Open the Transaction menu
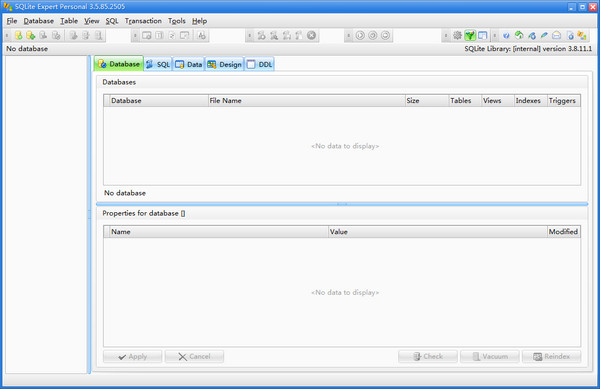 click(x=143, y=21)
